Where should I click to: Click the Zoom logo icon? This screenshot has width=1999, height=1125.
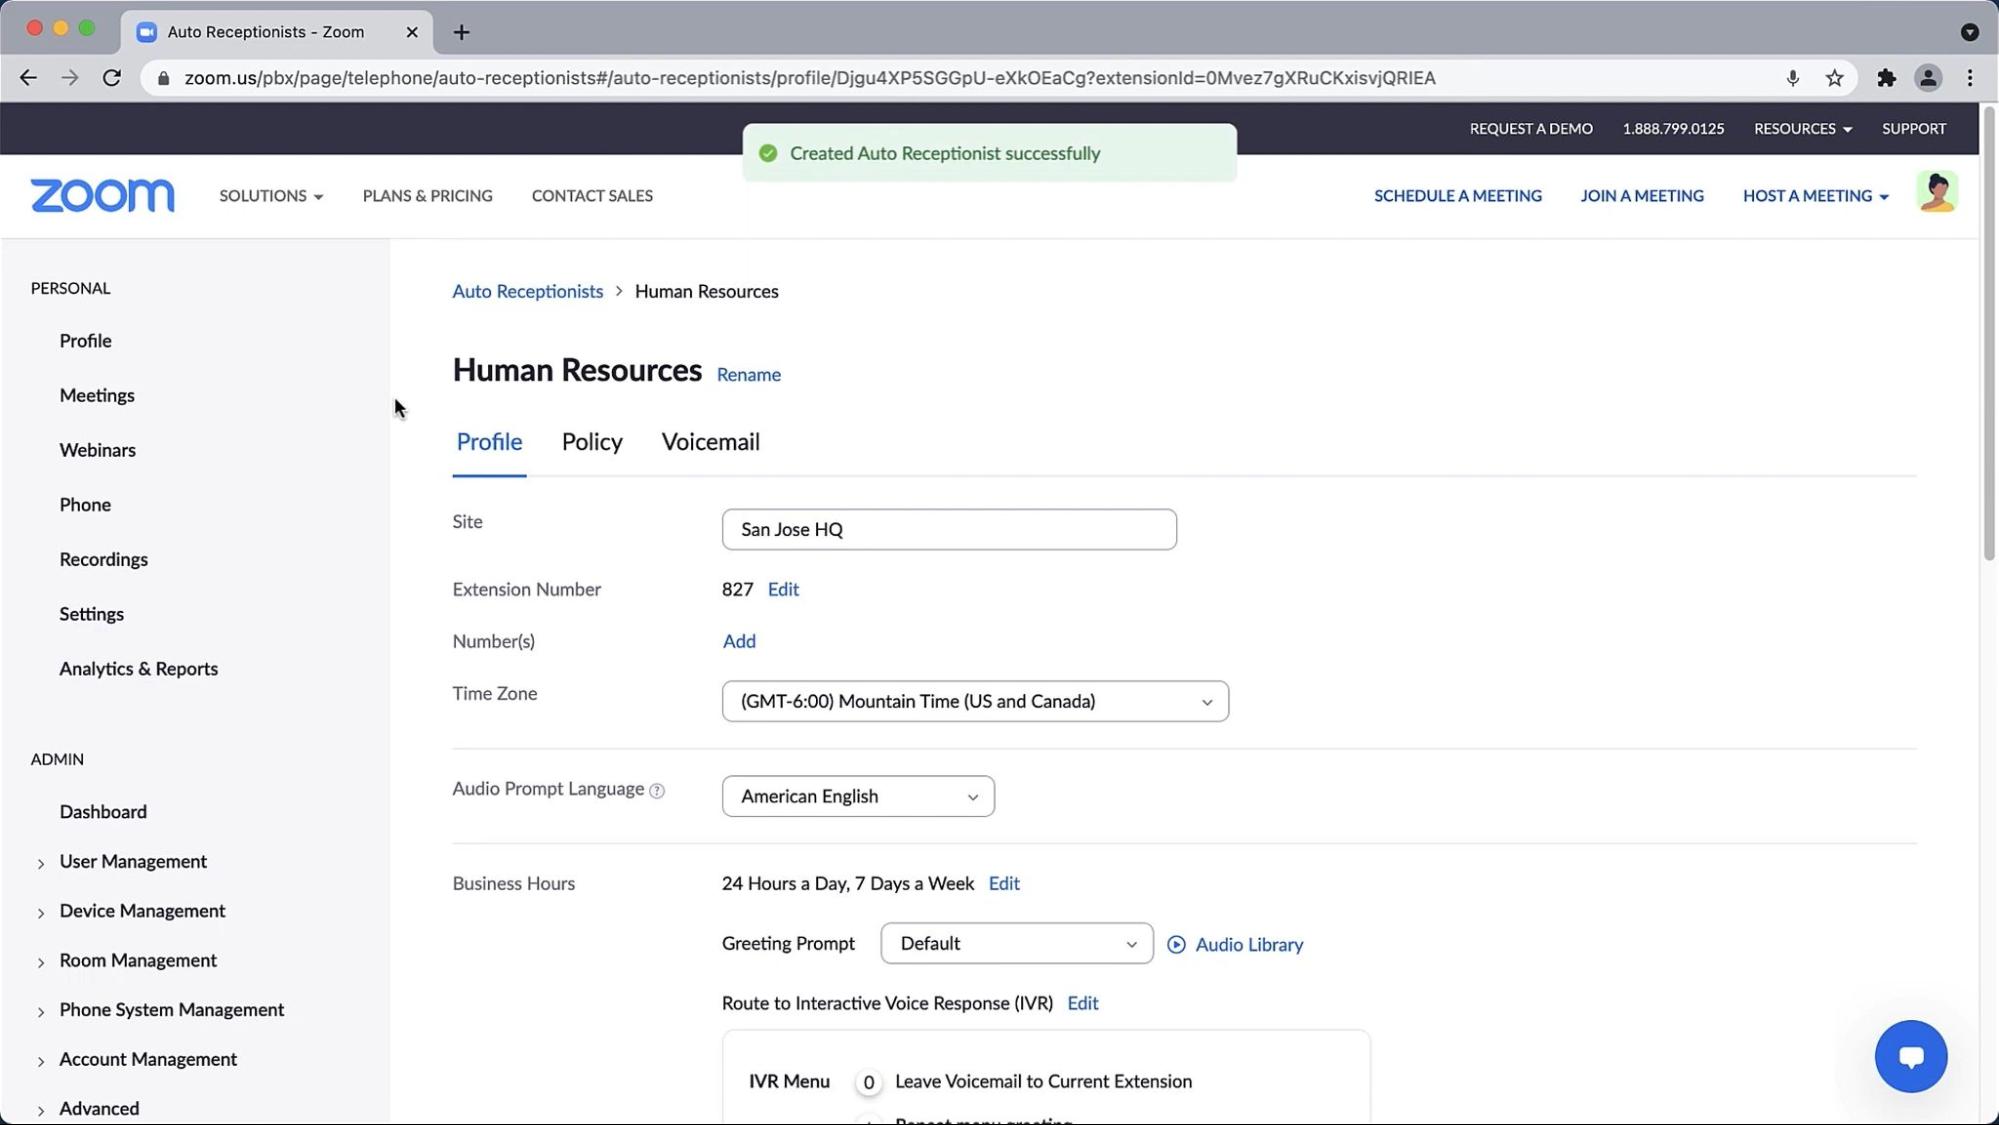pyautogui.click(x=103, y=195)
